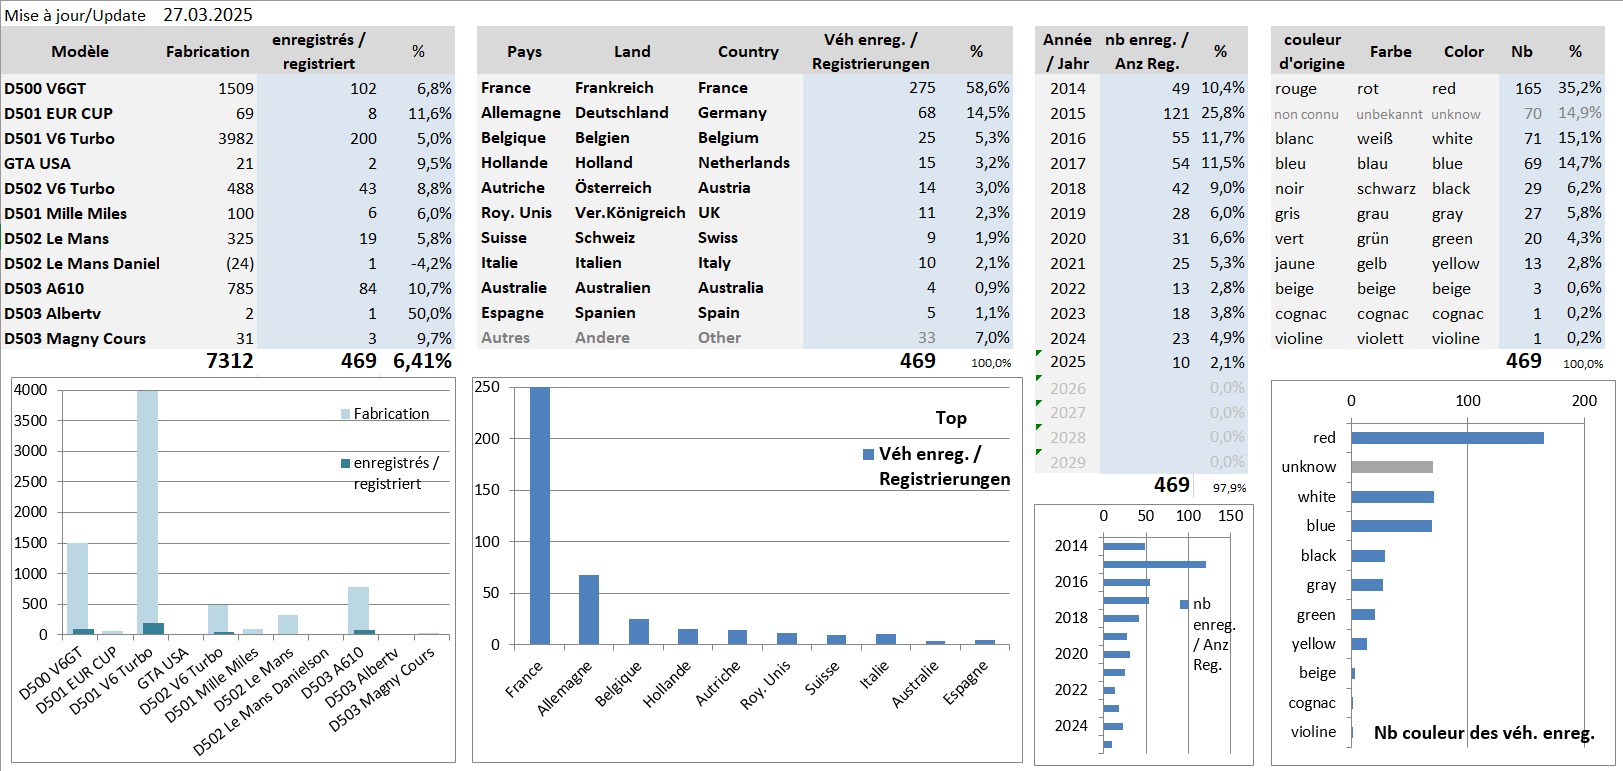Select the D501 Mille Miles table cell
Viewport: 1623px width, 771px height.
(65, 213)
